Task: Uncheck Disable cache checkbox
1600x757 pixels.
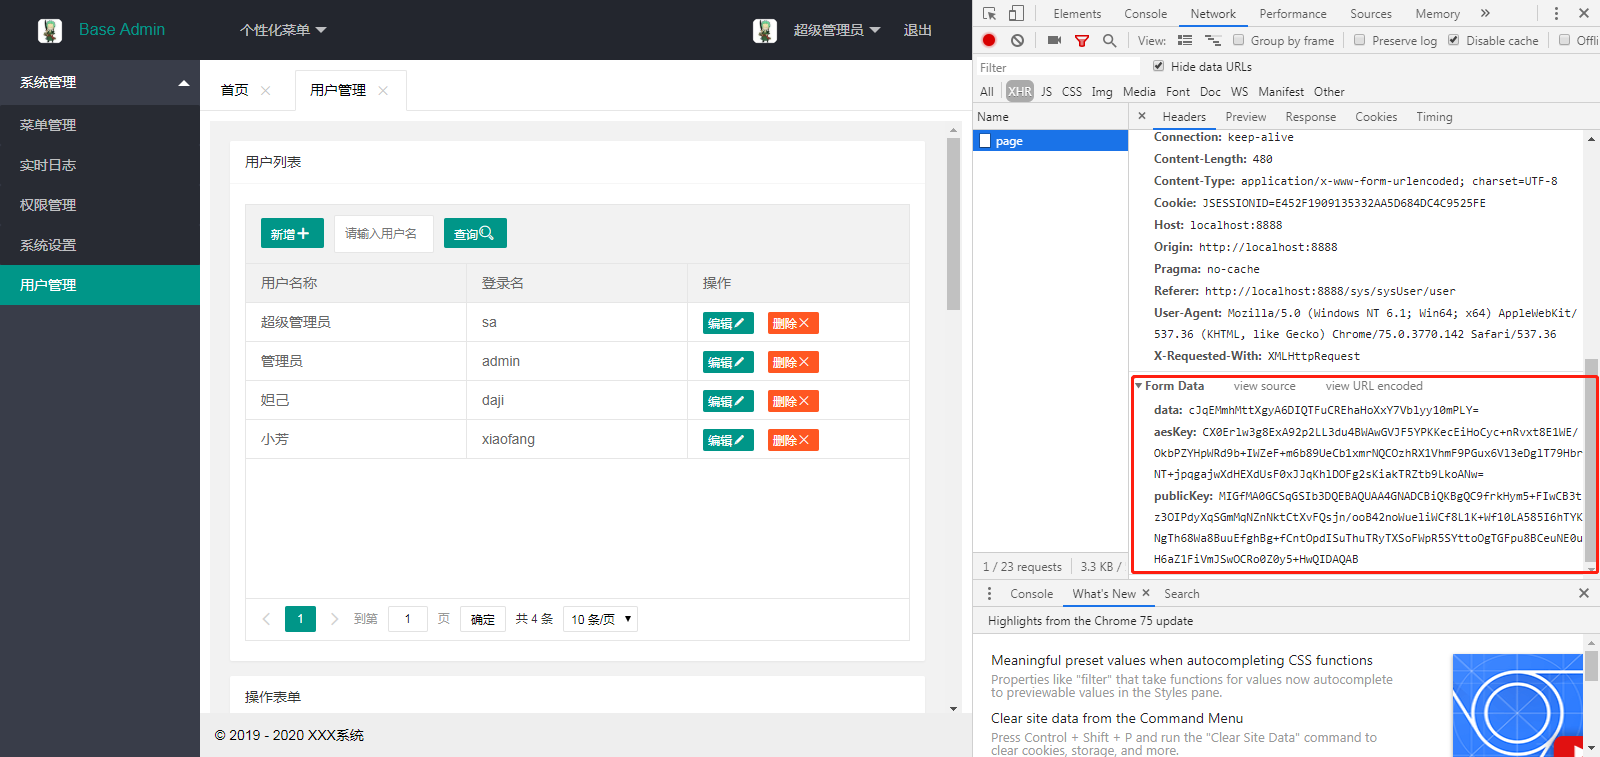Action: tap(1453, 40)
